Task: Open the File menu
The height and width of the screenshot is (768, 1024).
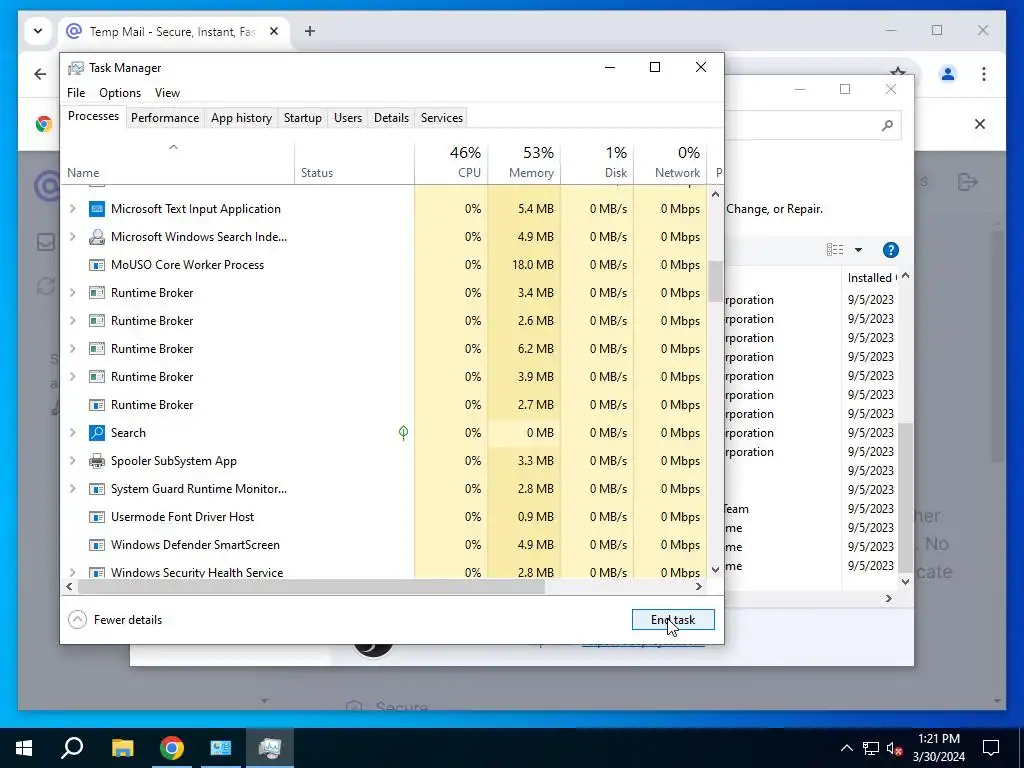Action: pyautogui.click(x=76, y=93)
